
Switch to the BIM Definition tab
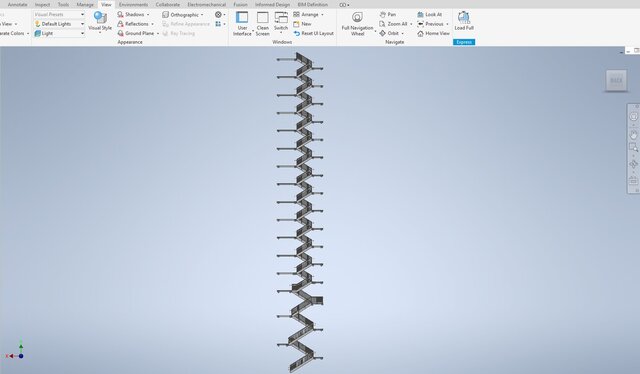pos(313,4)
